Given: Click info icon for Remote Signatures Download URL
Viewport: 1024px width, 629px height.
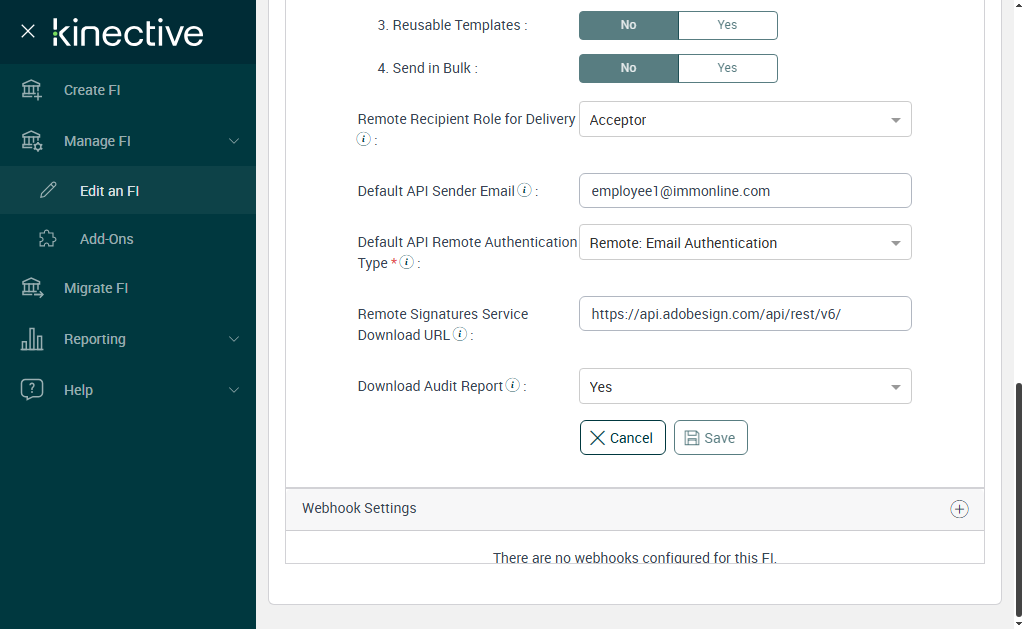Looking at the screenshot, I should (x=460, y=335).
